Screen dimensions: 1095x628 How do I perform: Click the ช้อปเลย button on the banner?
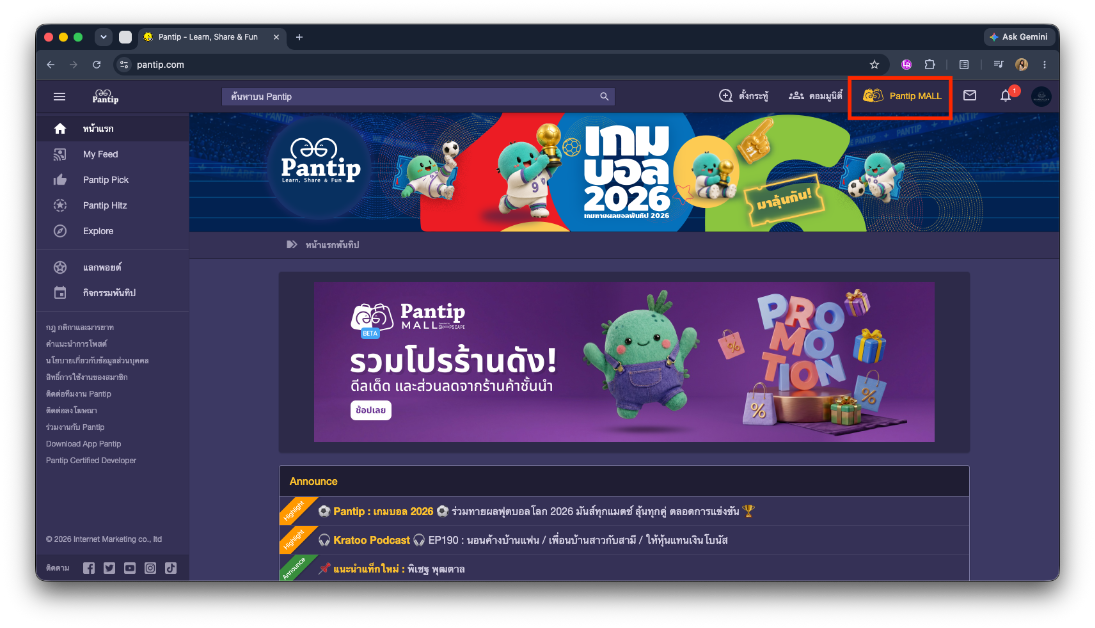(370, 410)
